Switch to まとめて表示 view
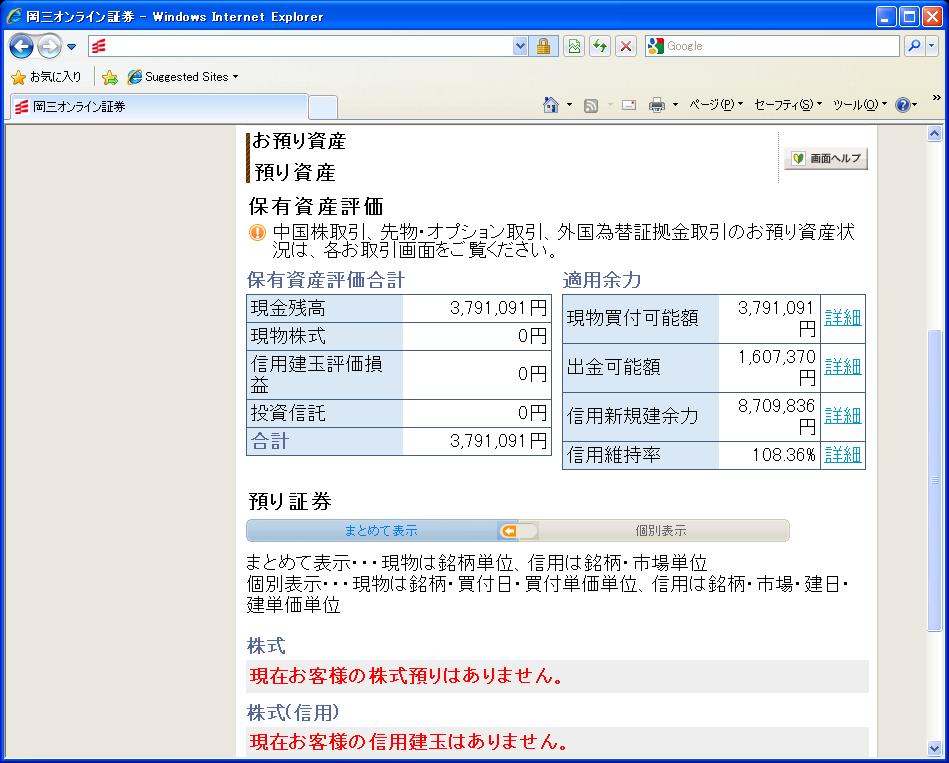This screenshot has height=763, width=949. coord(381,530)
